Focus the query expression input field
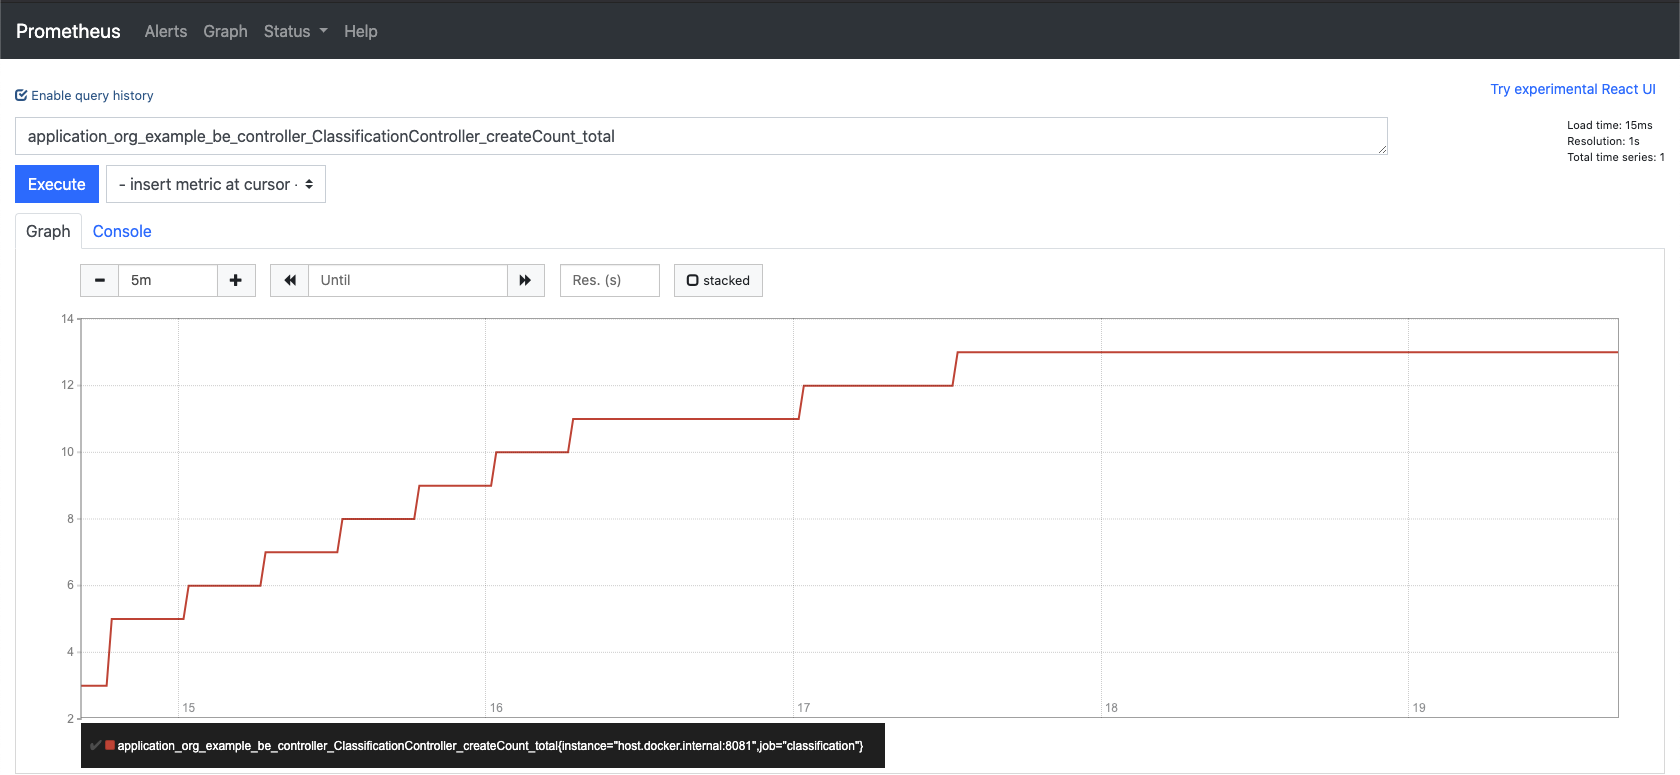This screenshot has width=1680, height=775. 701,136
